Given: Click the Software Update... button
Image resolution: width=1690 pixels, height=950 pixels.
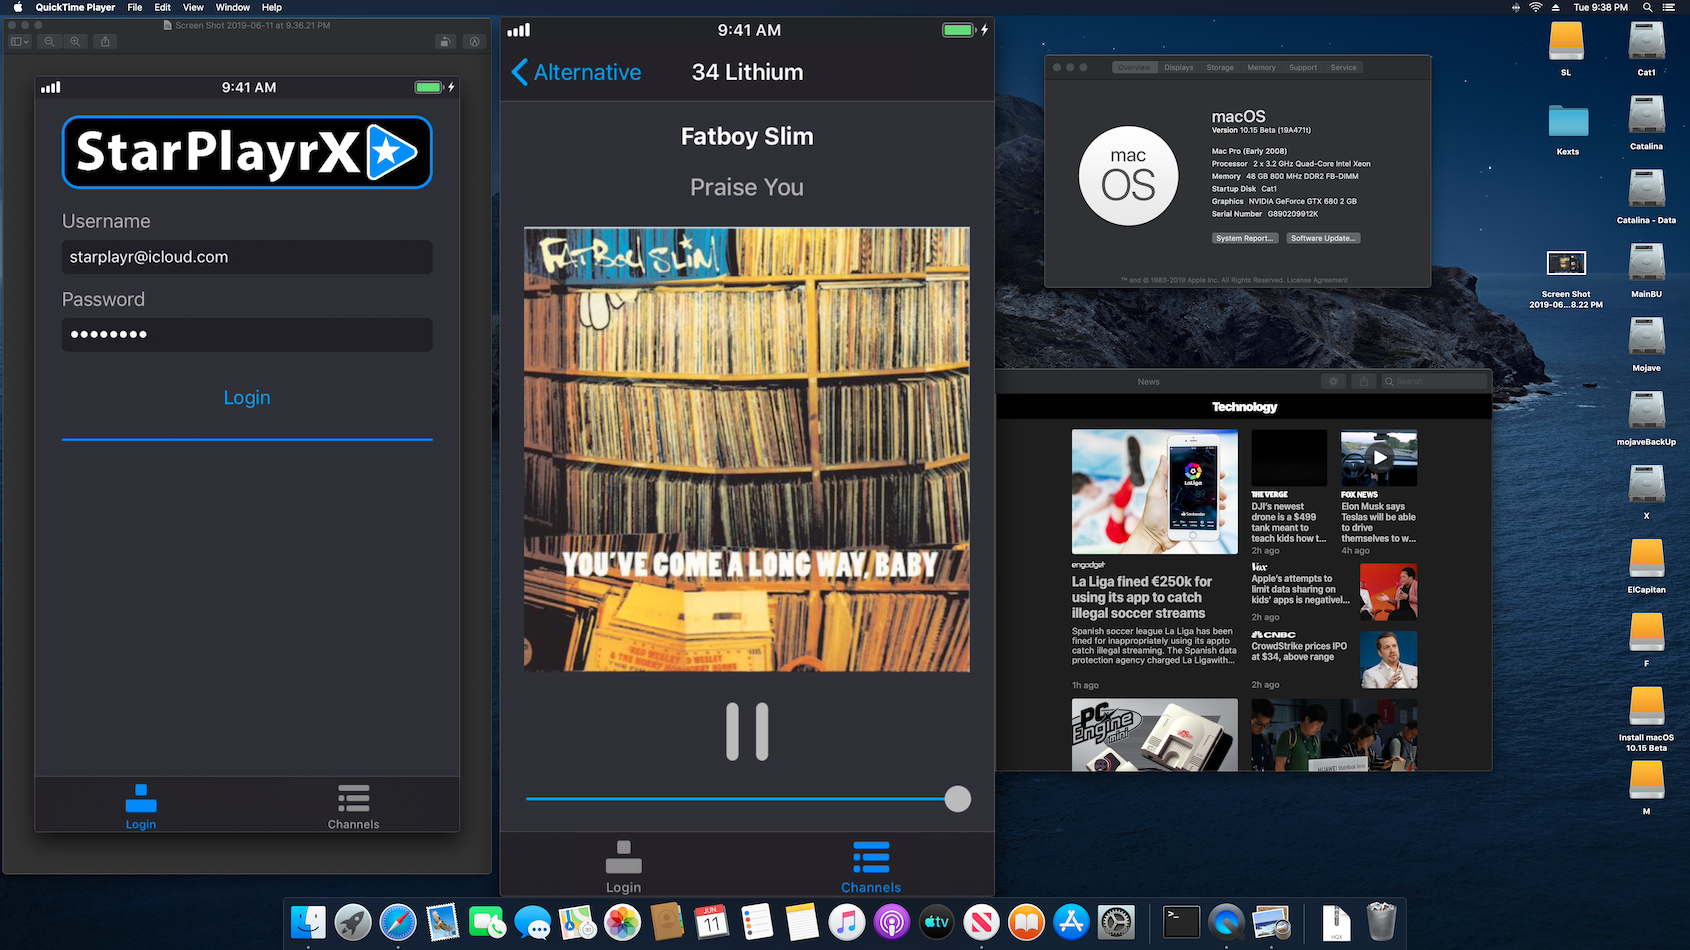Looking at the screenshot, I should [1323, 238].
